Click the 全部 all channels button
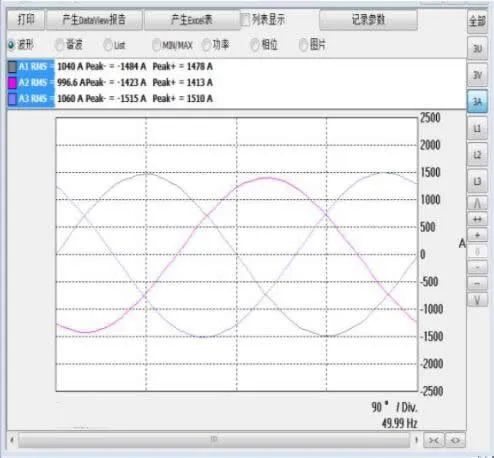 pos(477,21)
